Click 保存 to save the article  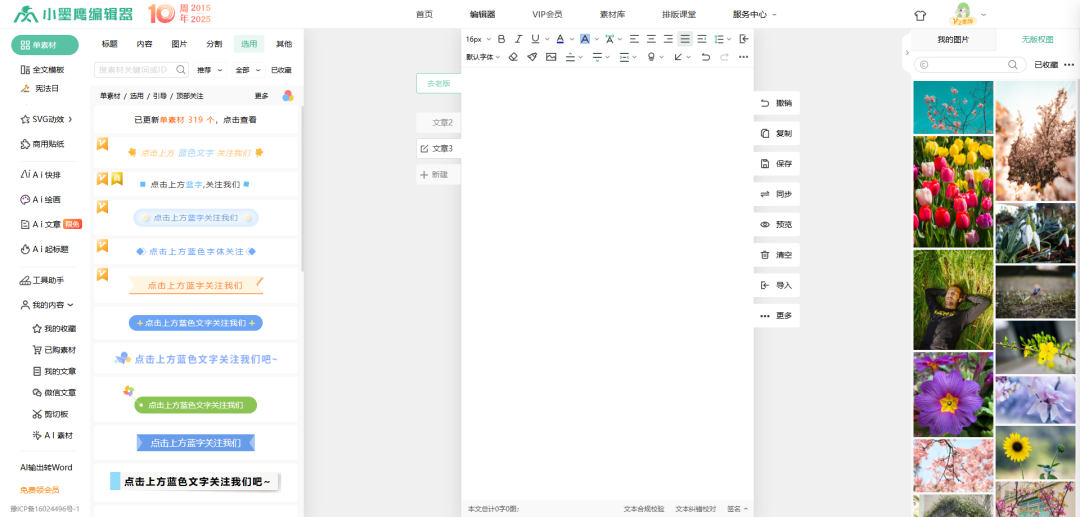[777, 164]
